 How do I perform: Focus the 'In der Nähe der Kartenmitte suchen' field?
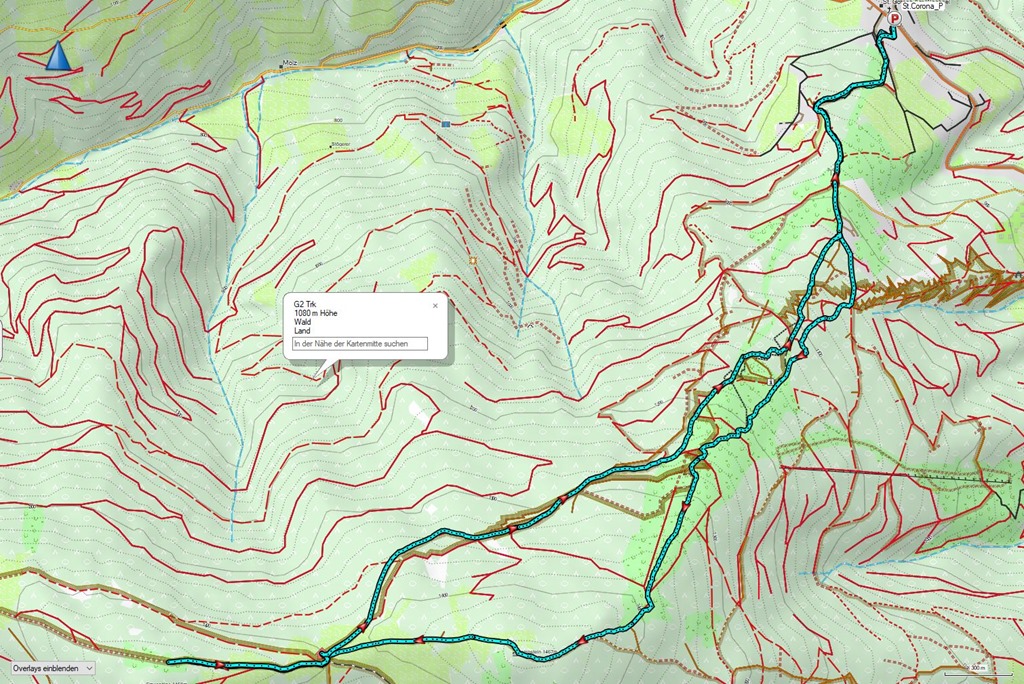(359, 344)
